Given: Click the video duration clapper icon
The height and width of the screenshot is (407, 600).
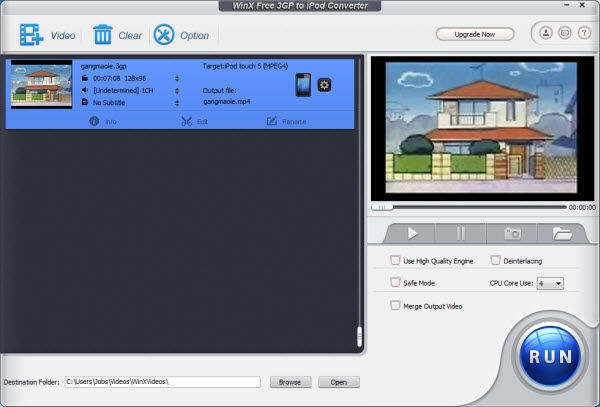Looking at the screenshot, I should (85, 78).
